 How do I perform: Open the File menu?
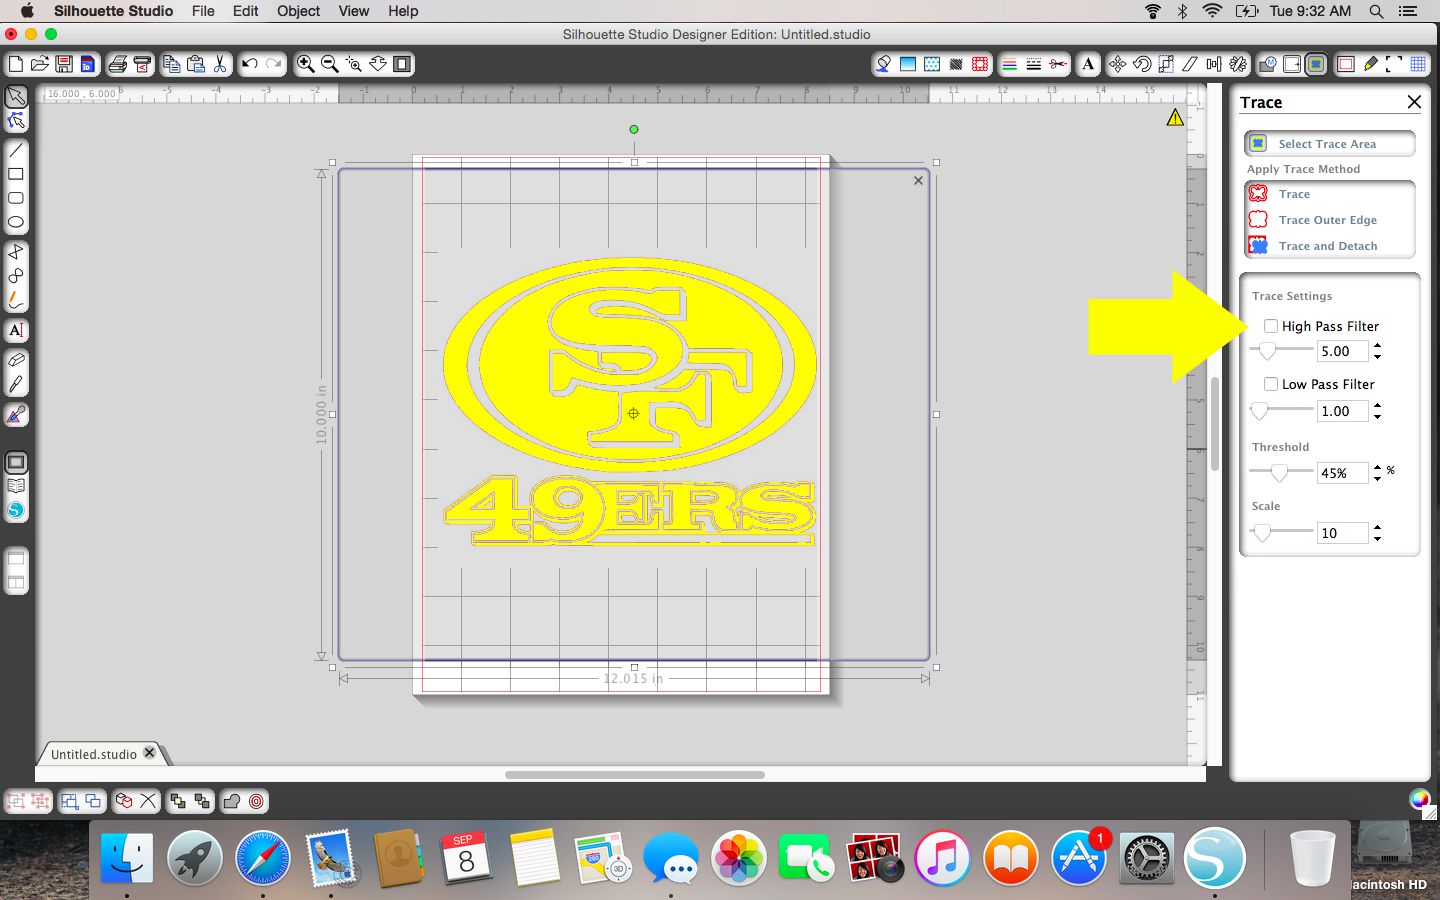203,11
